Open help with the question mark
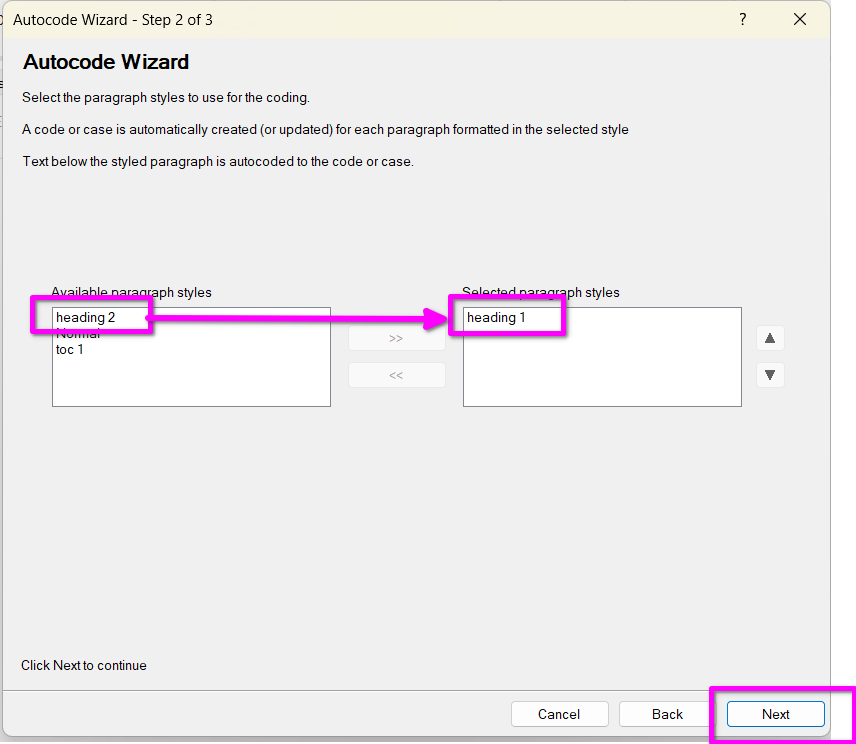This screenshot has width=856, height=744. pyautogui.click(x=743, y=20)
